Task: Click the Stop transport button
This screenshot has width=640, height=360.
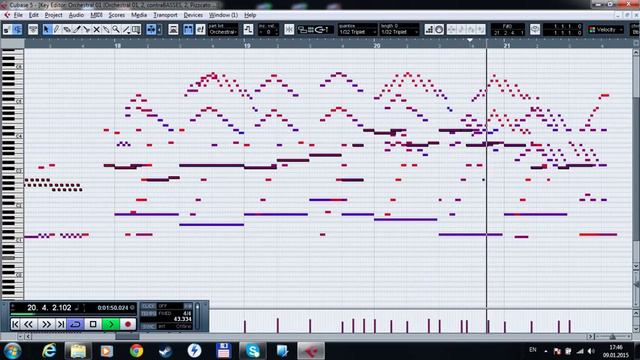Action: tap(93, 324)
